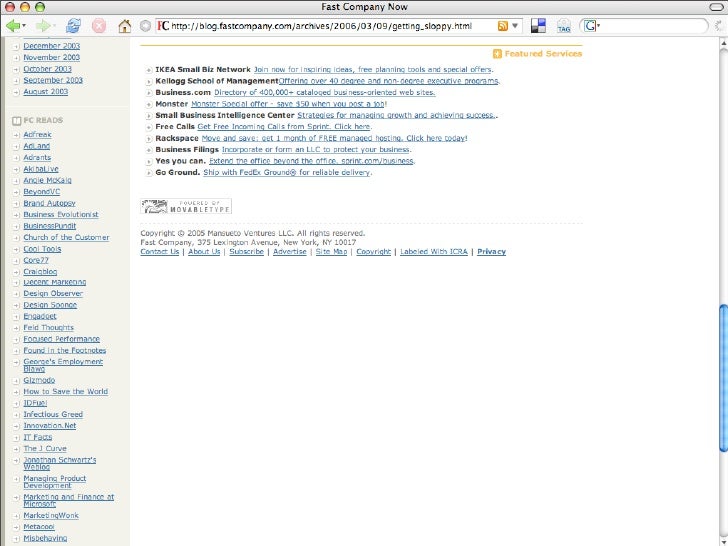This screenshot has height=546, width=728.
Task: Open the Gizmodo link
Action: (39, 380)
